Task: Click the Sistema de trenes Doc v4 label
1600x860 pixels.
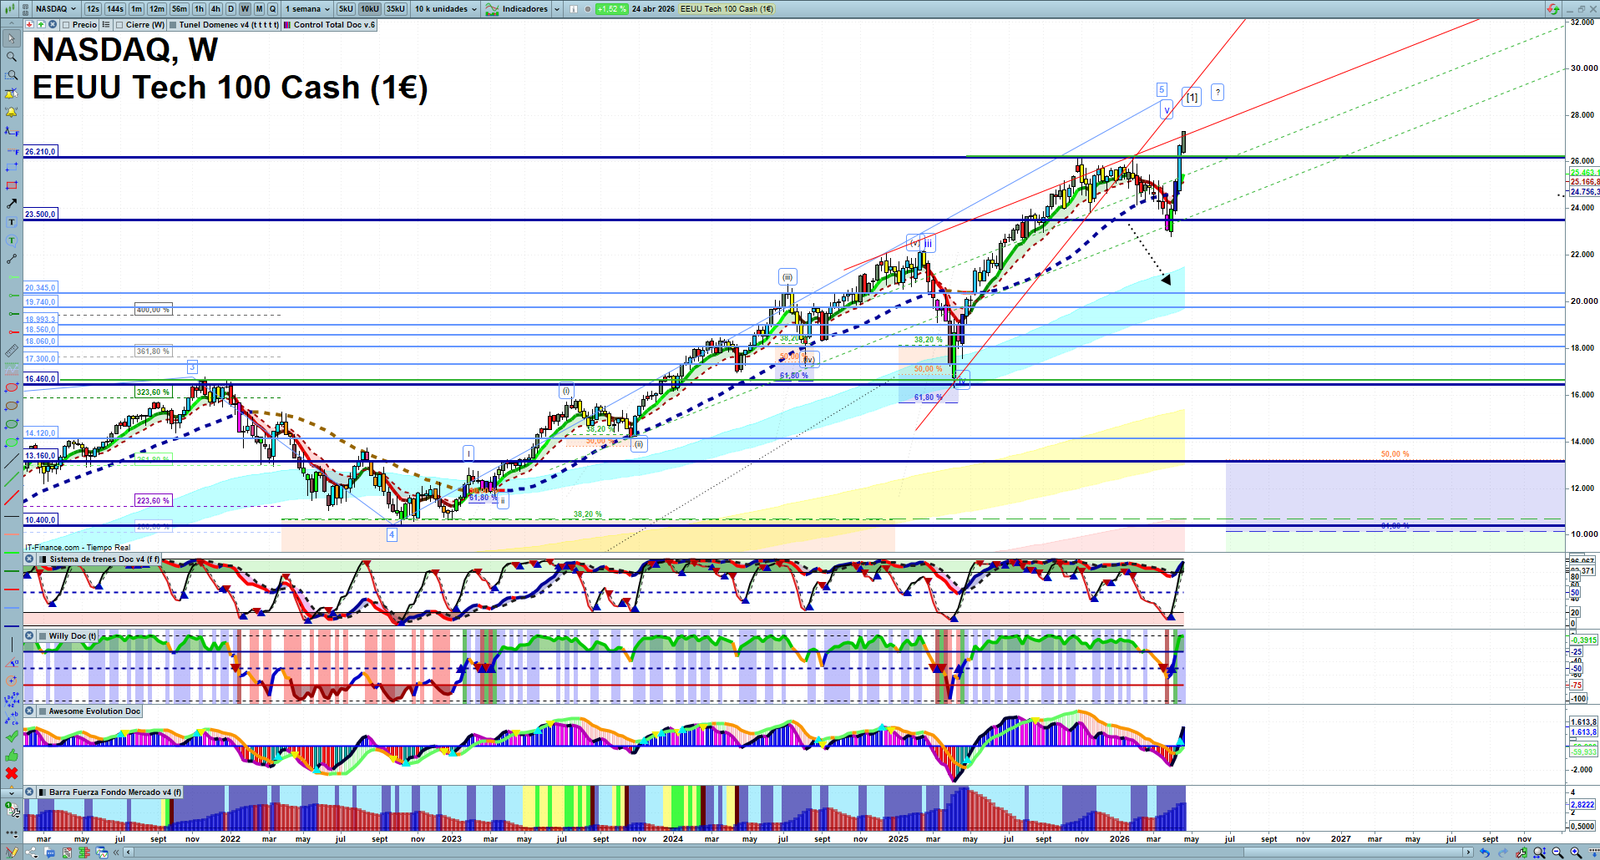Action: point(104,559)
